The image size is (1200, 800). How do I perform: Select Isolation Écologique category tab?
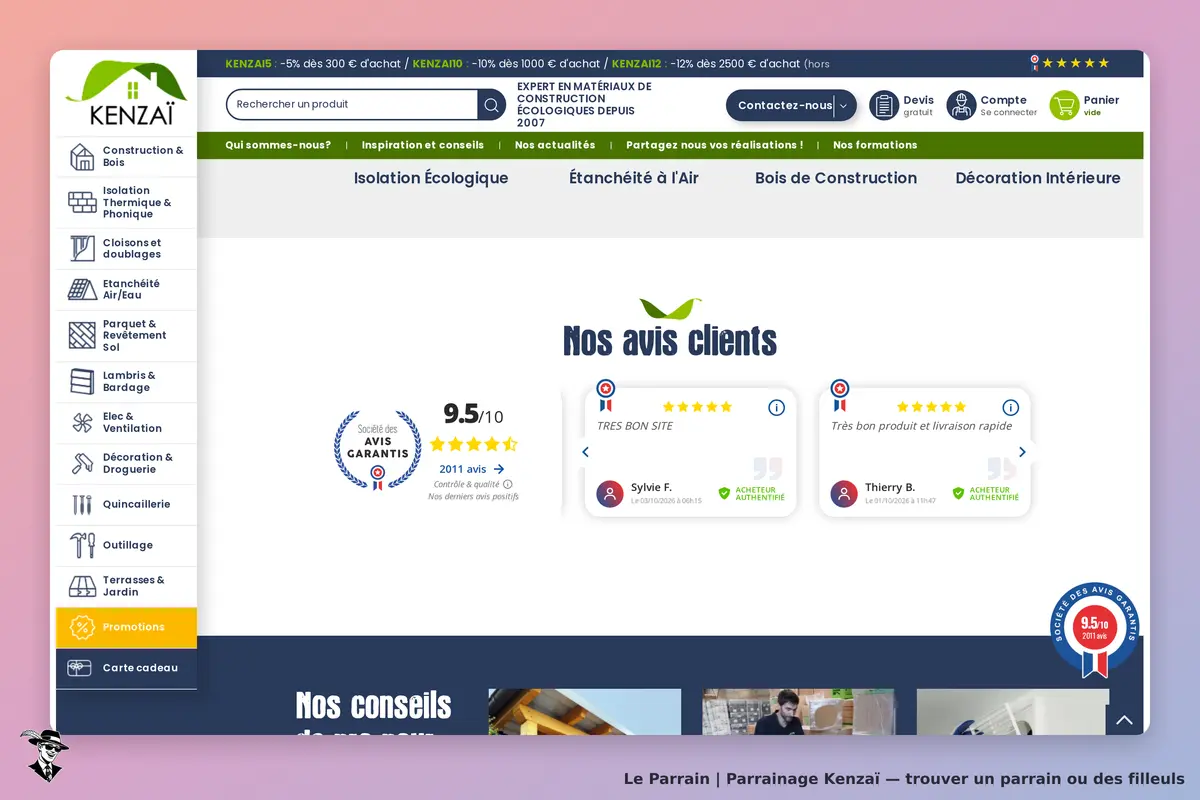click(431, 178)
